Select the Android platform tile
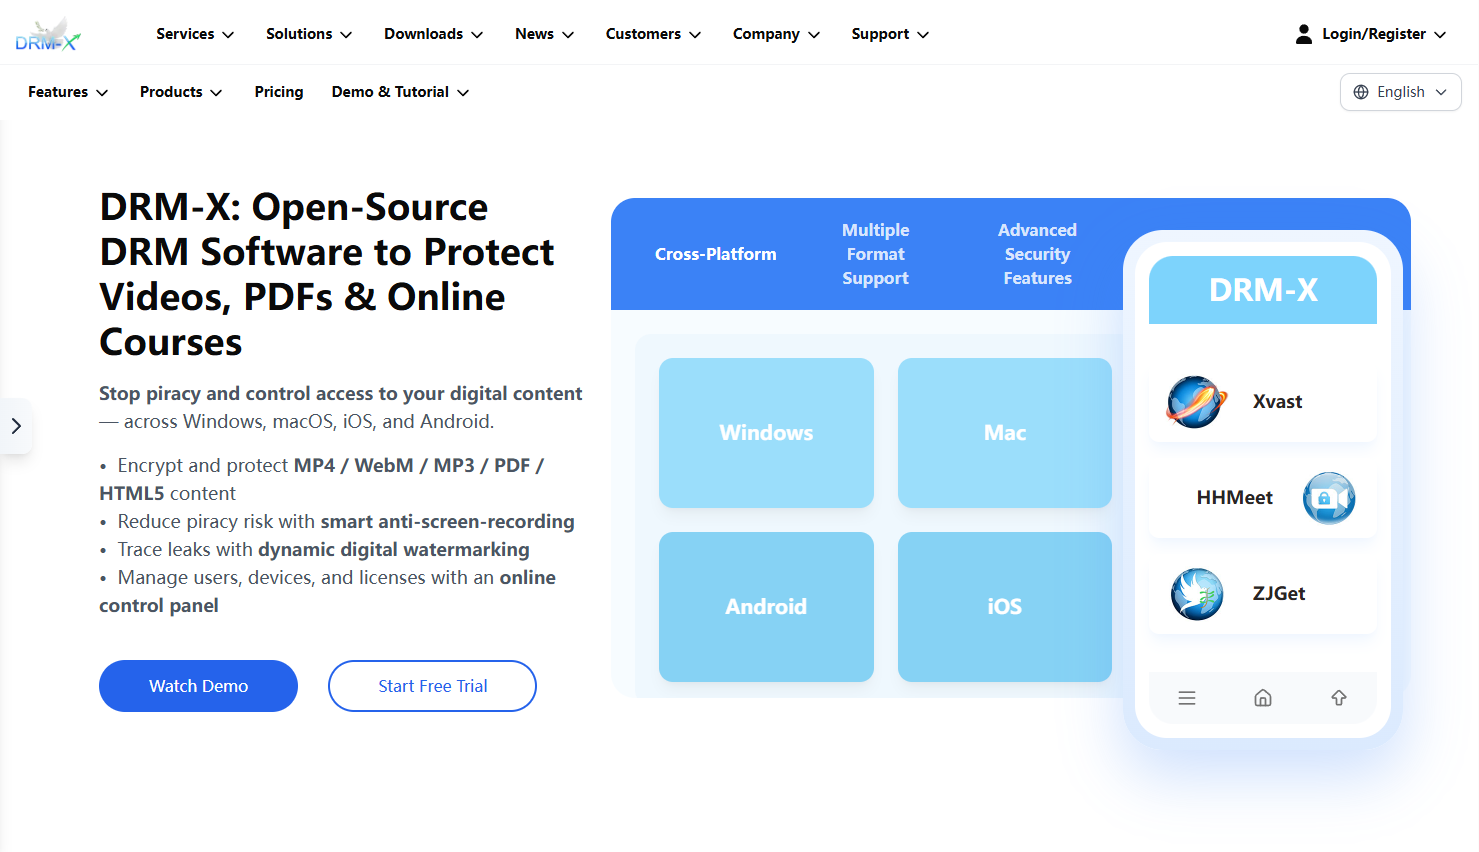This screenshot has height=852, width=1479. (766, 607)
